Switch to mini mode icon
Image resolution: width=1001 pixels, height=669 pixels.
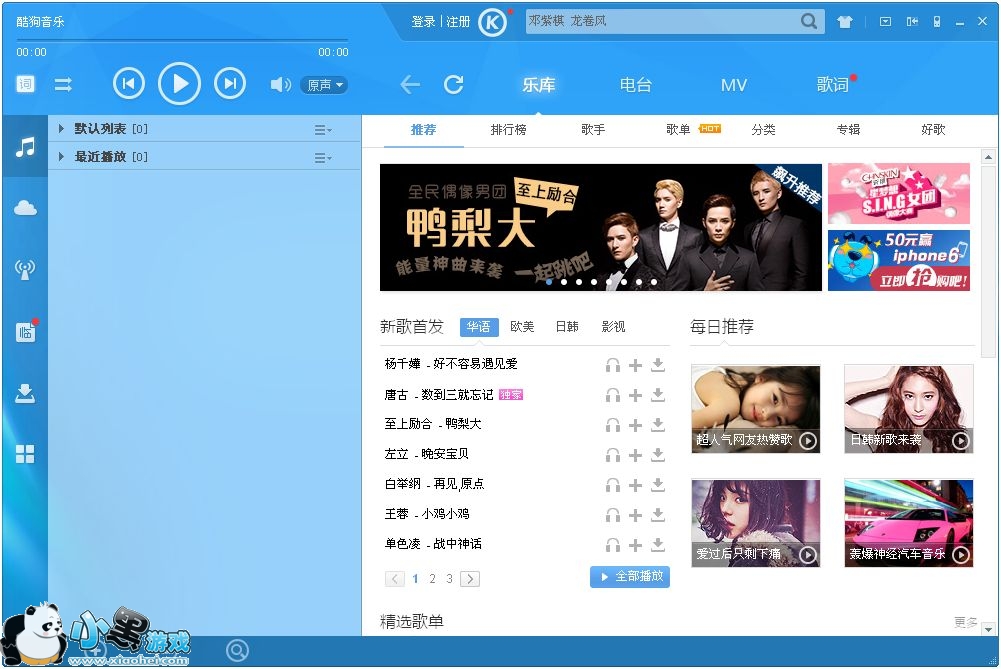pyautogui.click(x=912, y=22)
